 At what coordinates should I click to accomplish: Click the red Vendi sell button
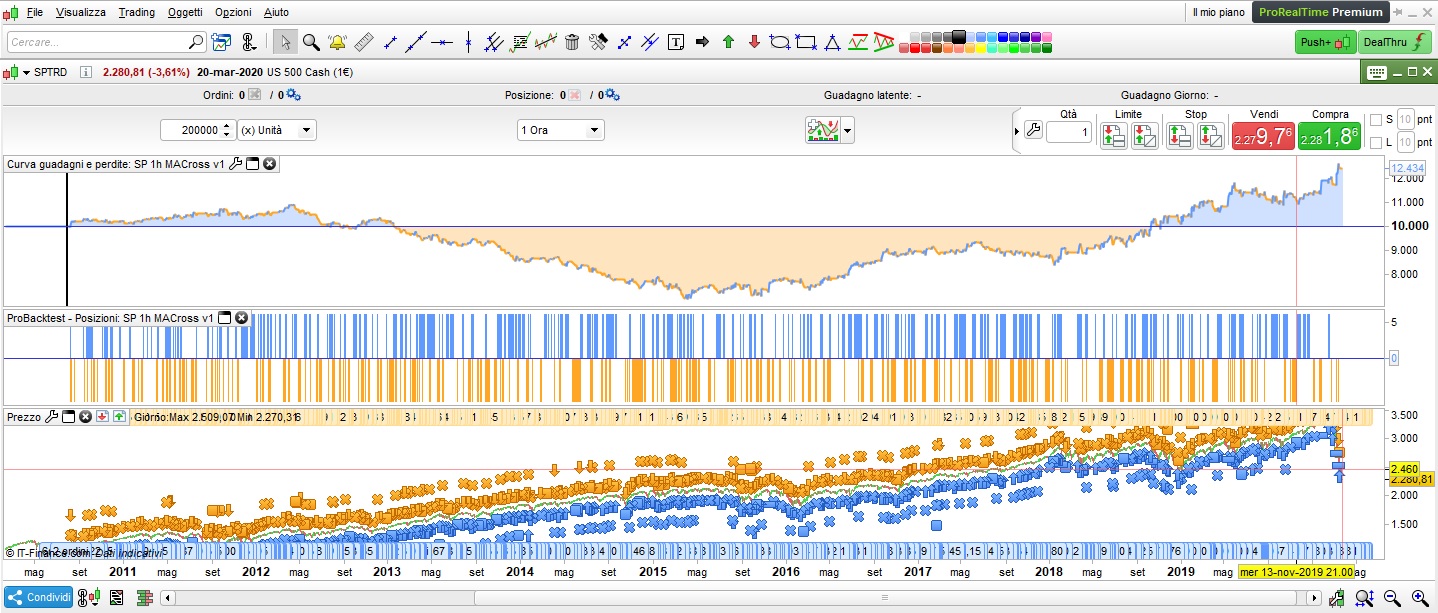click(1262, 136)
